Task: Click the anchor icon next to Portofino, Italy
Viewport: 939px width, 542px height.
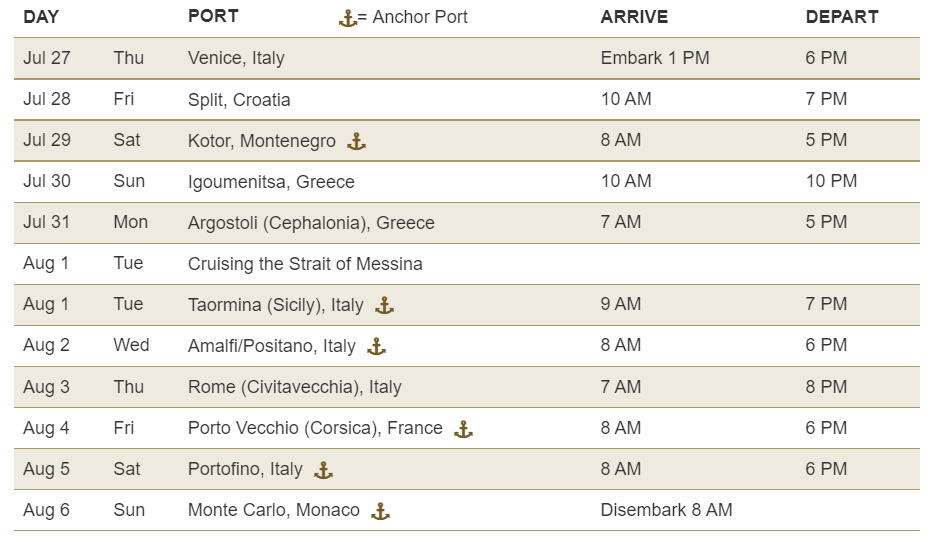Action: (323, 471)
